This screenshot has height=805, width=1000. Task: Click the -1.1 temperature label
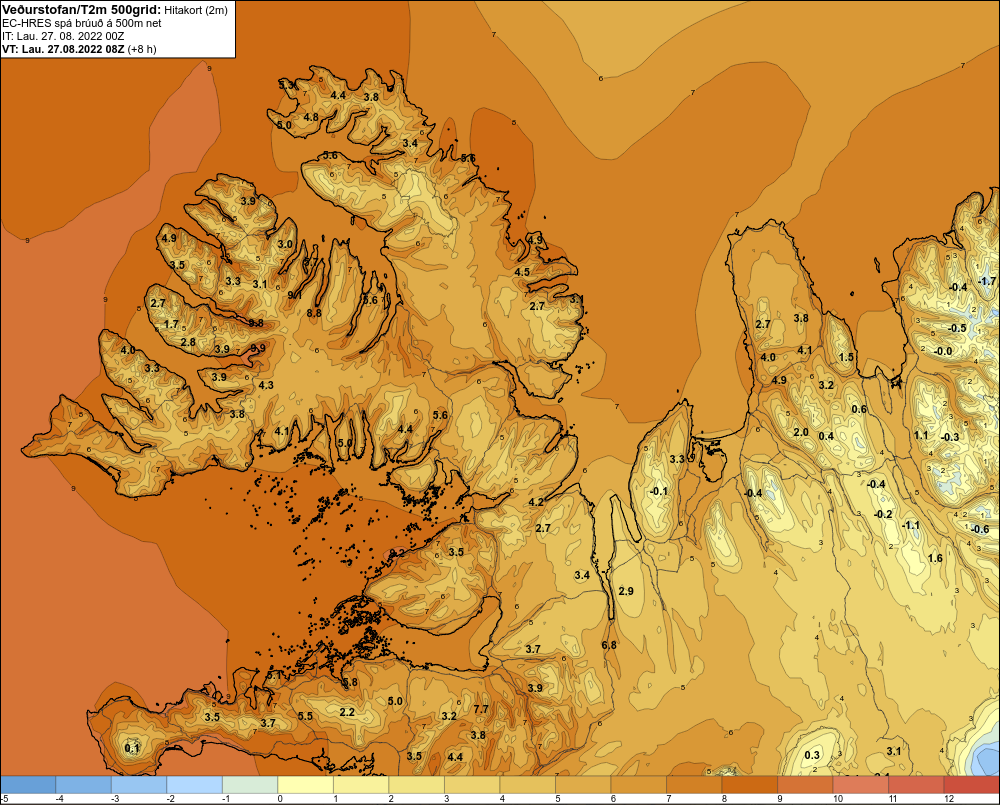[x=910, y=526]
